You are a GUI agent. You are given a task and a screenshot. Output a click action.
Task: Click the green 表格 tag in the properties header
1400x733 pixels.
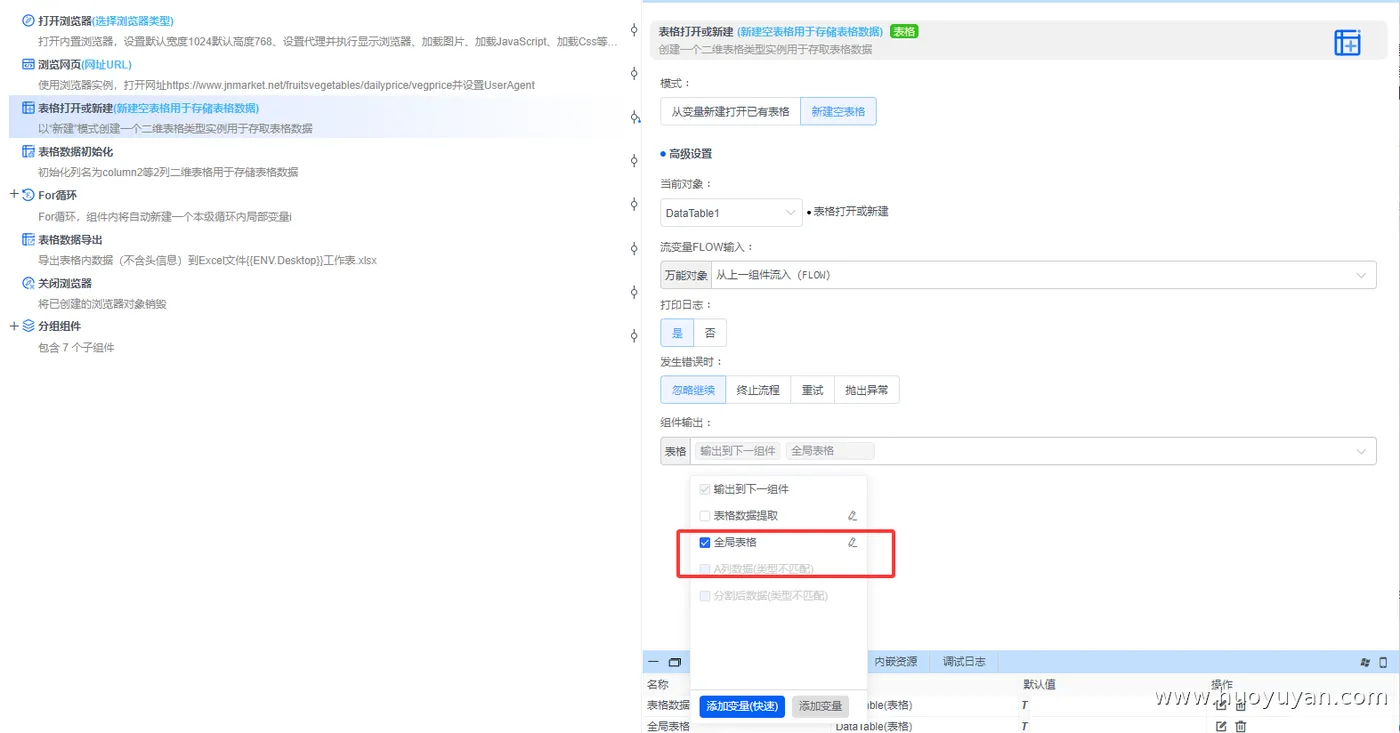(x=904, y=32)
